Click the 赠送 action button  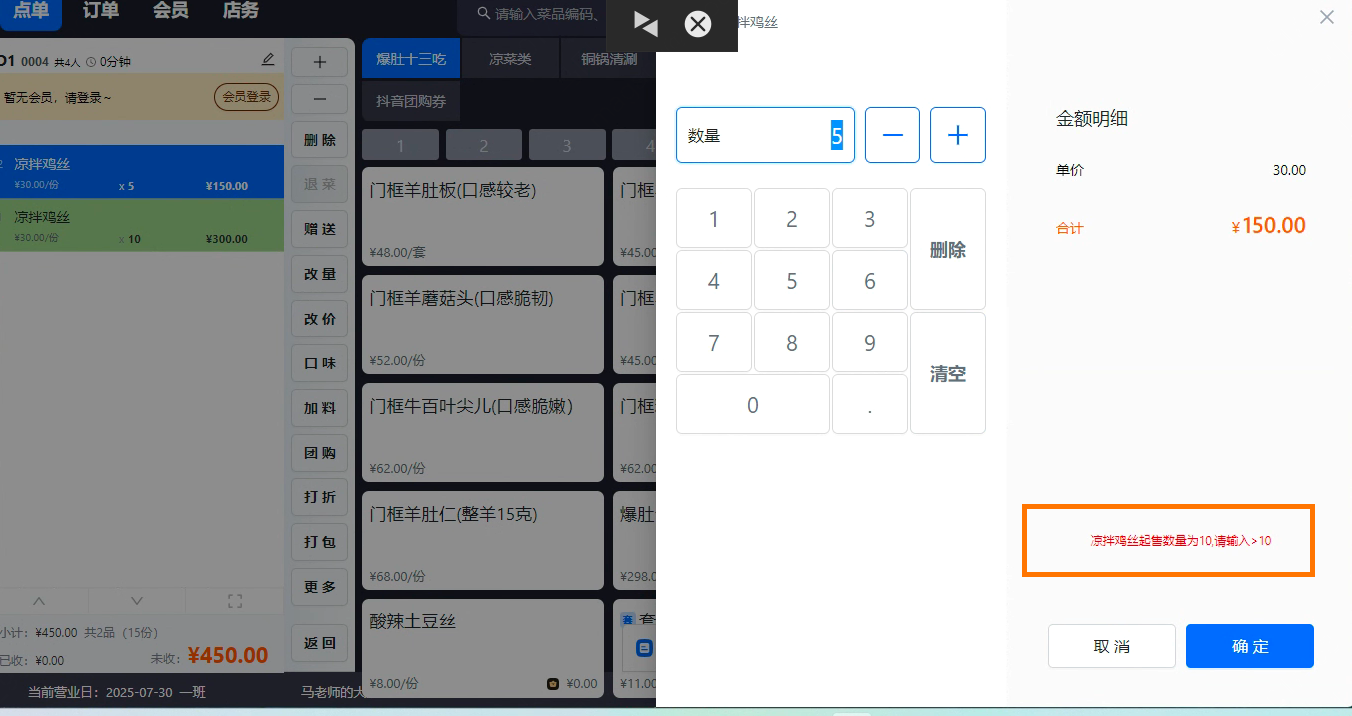click(x=320, y=229)
